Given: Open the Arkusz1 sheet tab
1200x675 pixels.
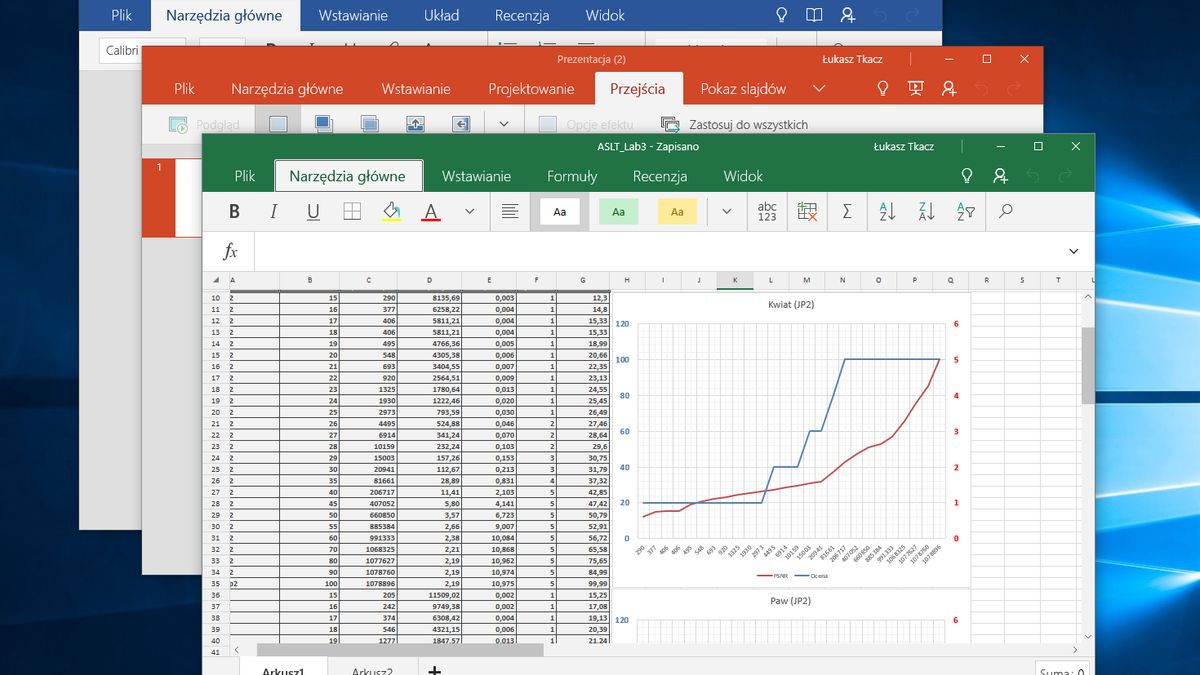Looking at the screenshot, I should pyautogui.click(x=283, y=669).
